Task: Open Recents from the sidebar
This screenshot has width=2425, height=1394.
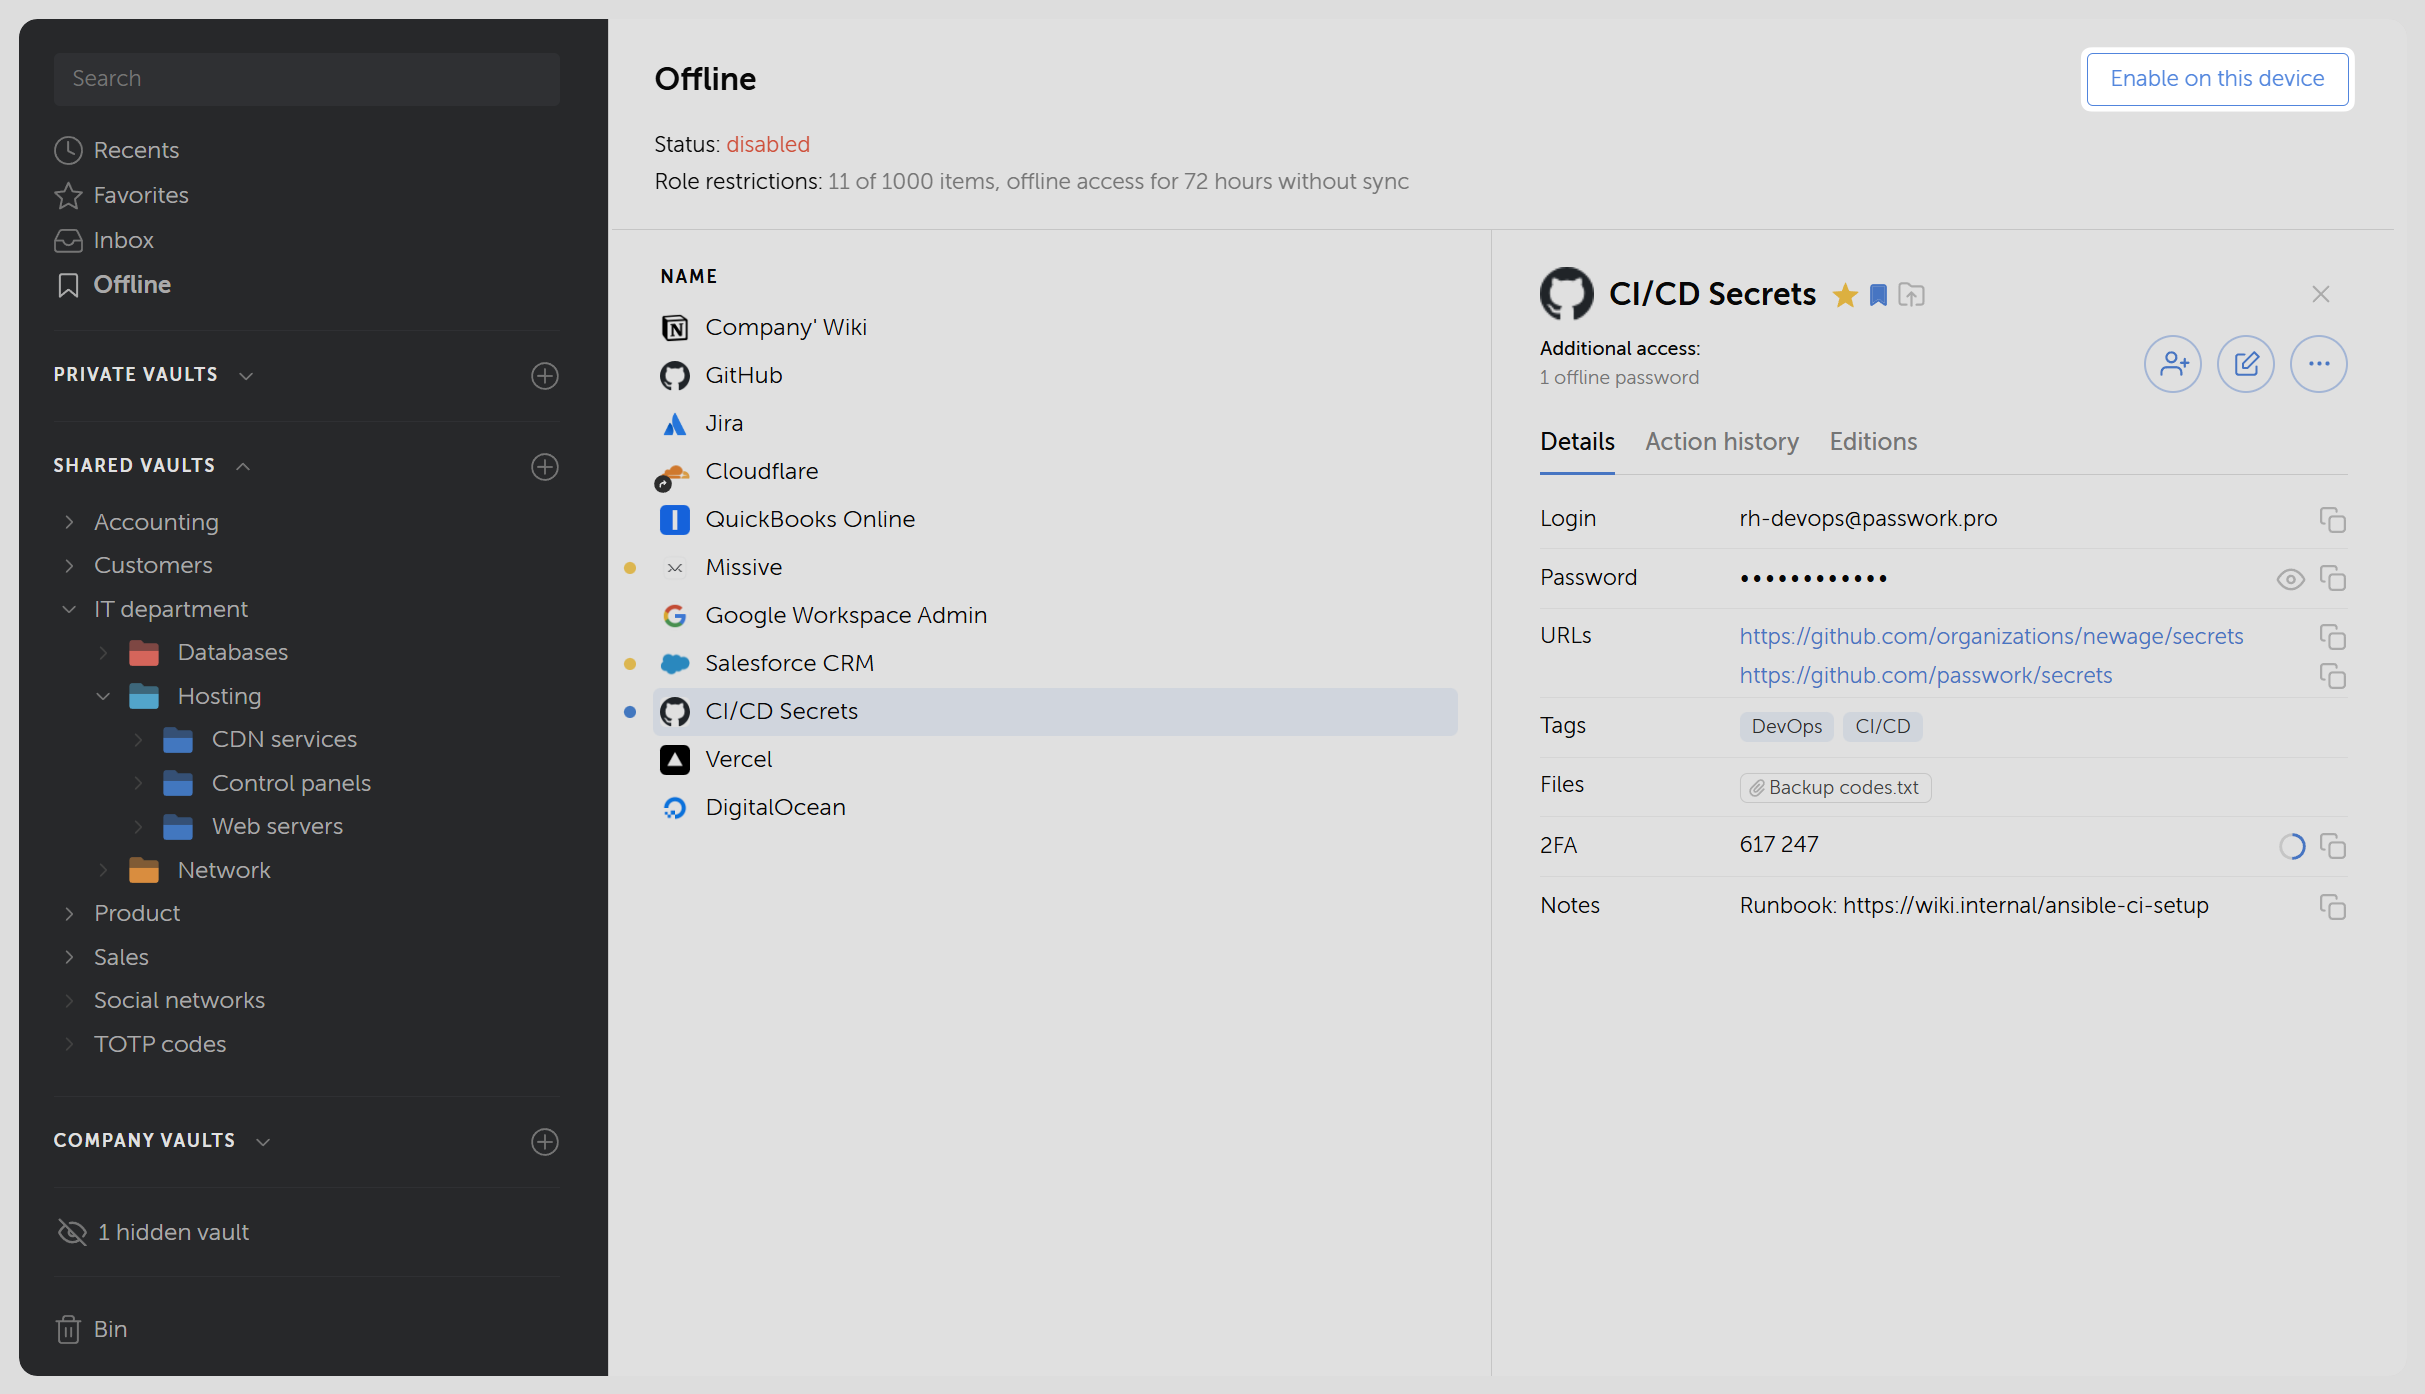Action: 117,150
